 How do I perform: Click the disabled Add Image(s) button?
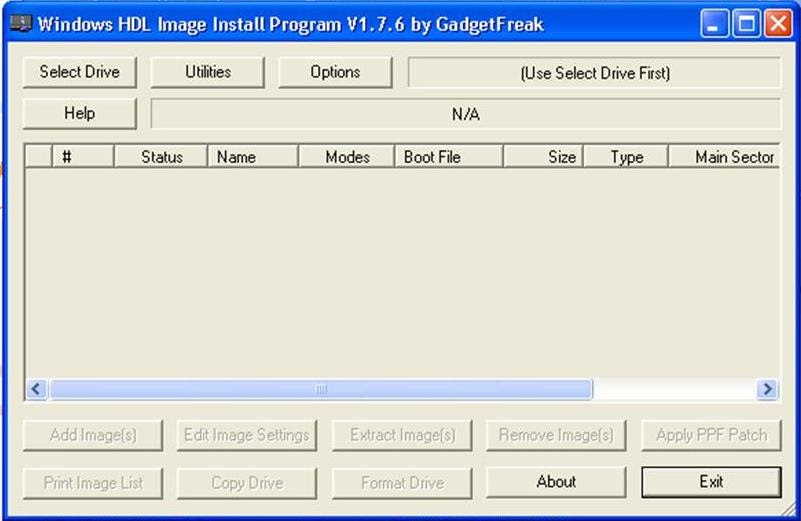(93, 435)
